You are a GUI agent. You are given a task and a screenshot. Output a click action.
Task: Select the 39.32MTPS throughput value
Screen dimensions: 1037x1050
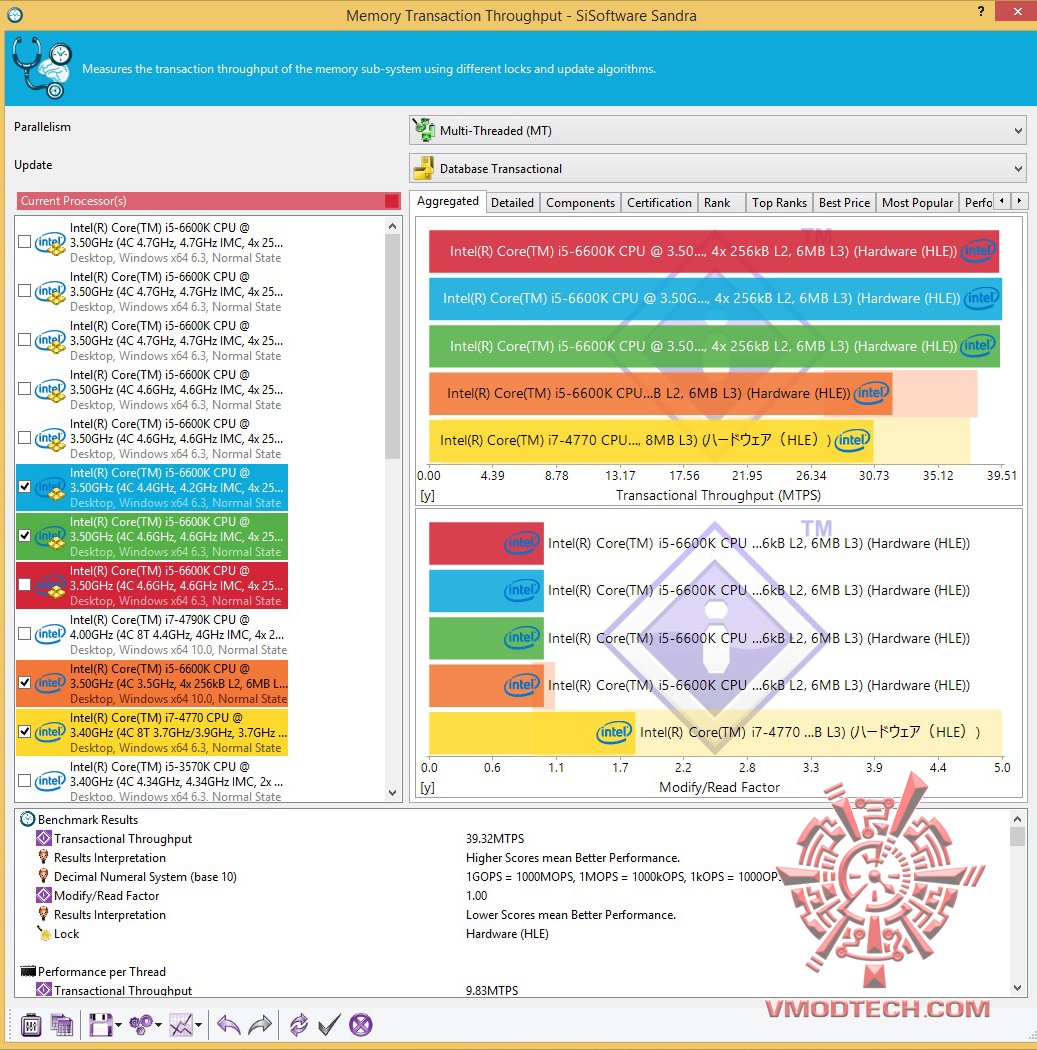coord(495,838)
